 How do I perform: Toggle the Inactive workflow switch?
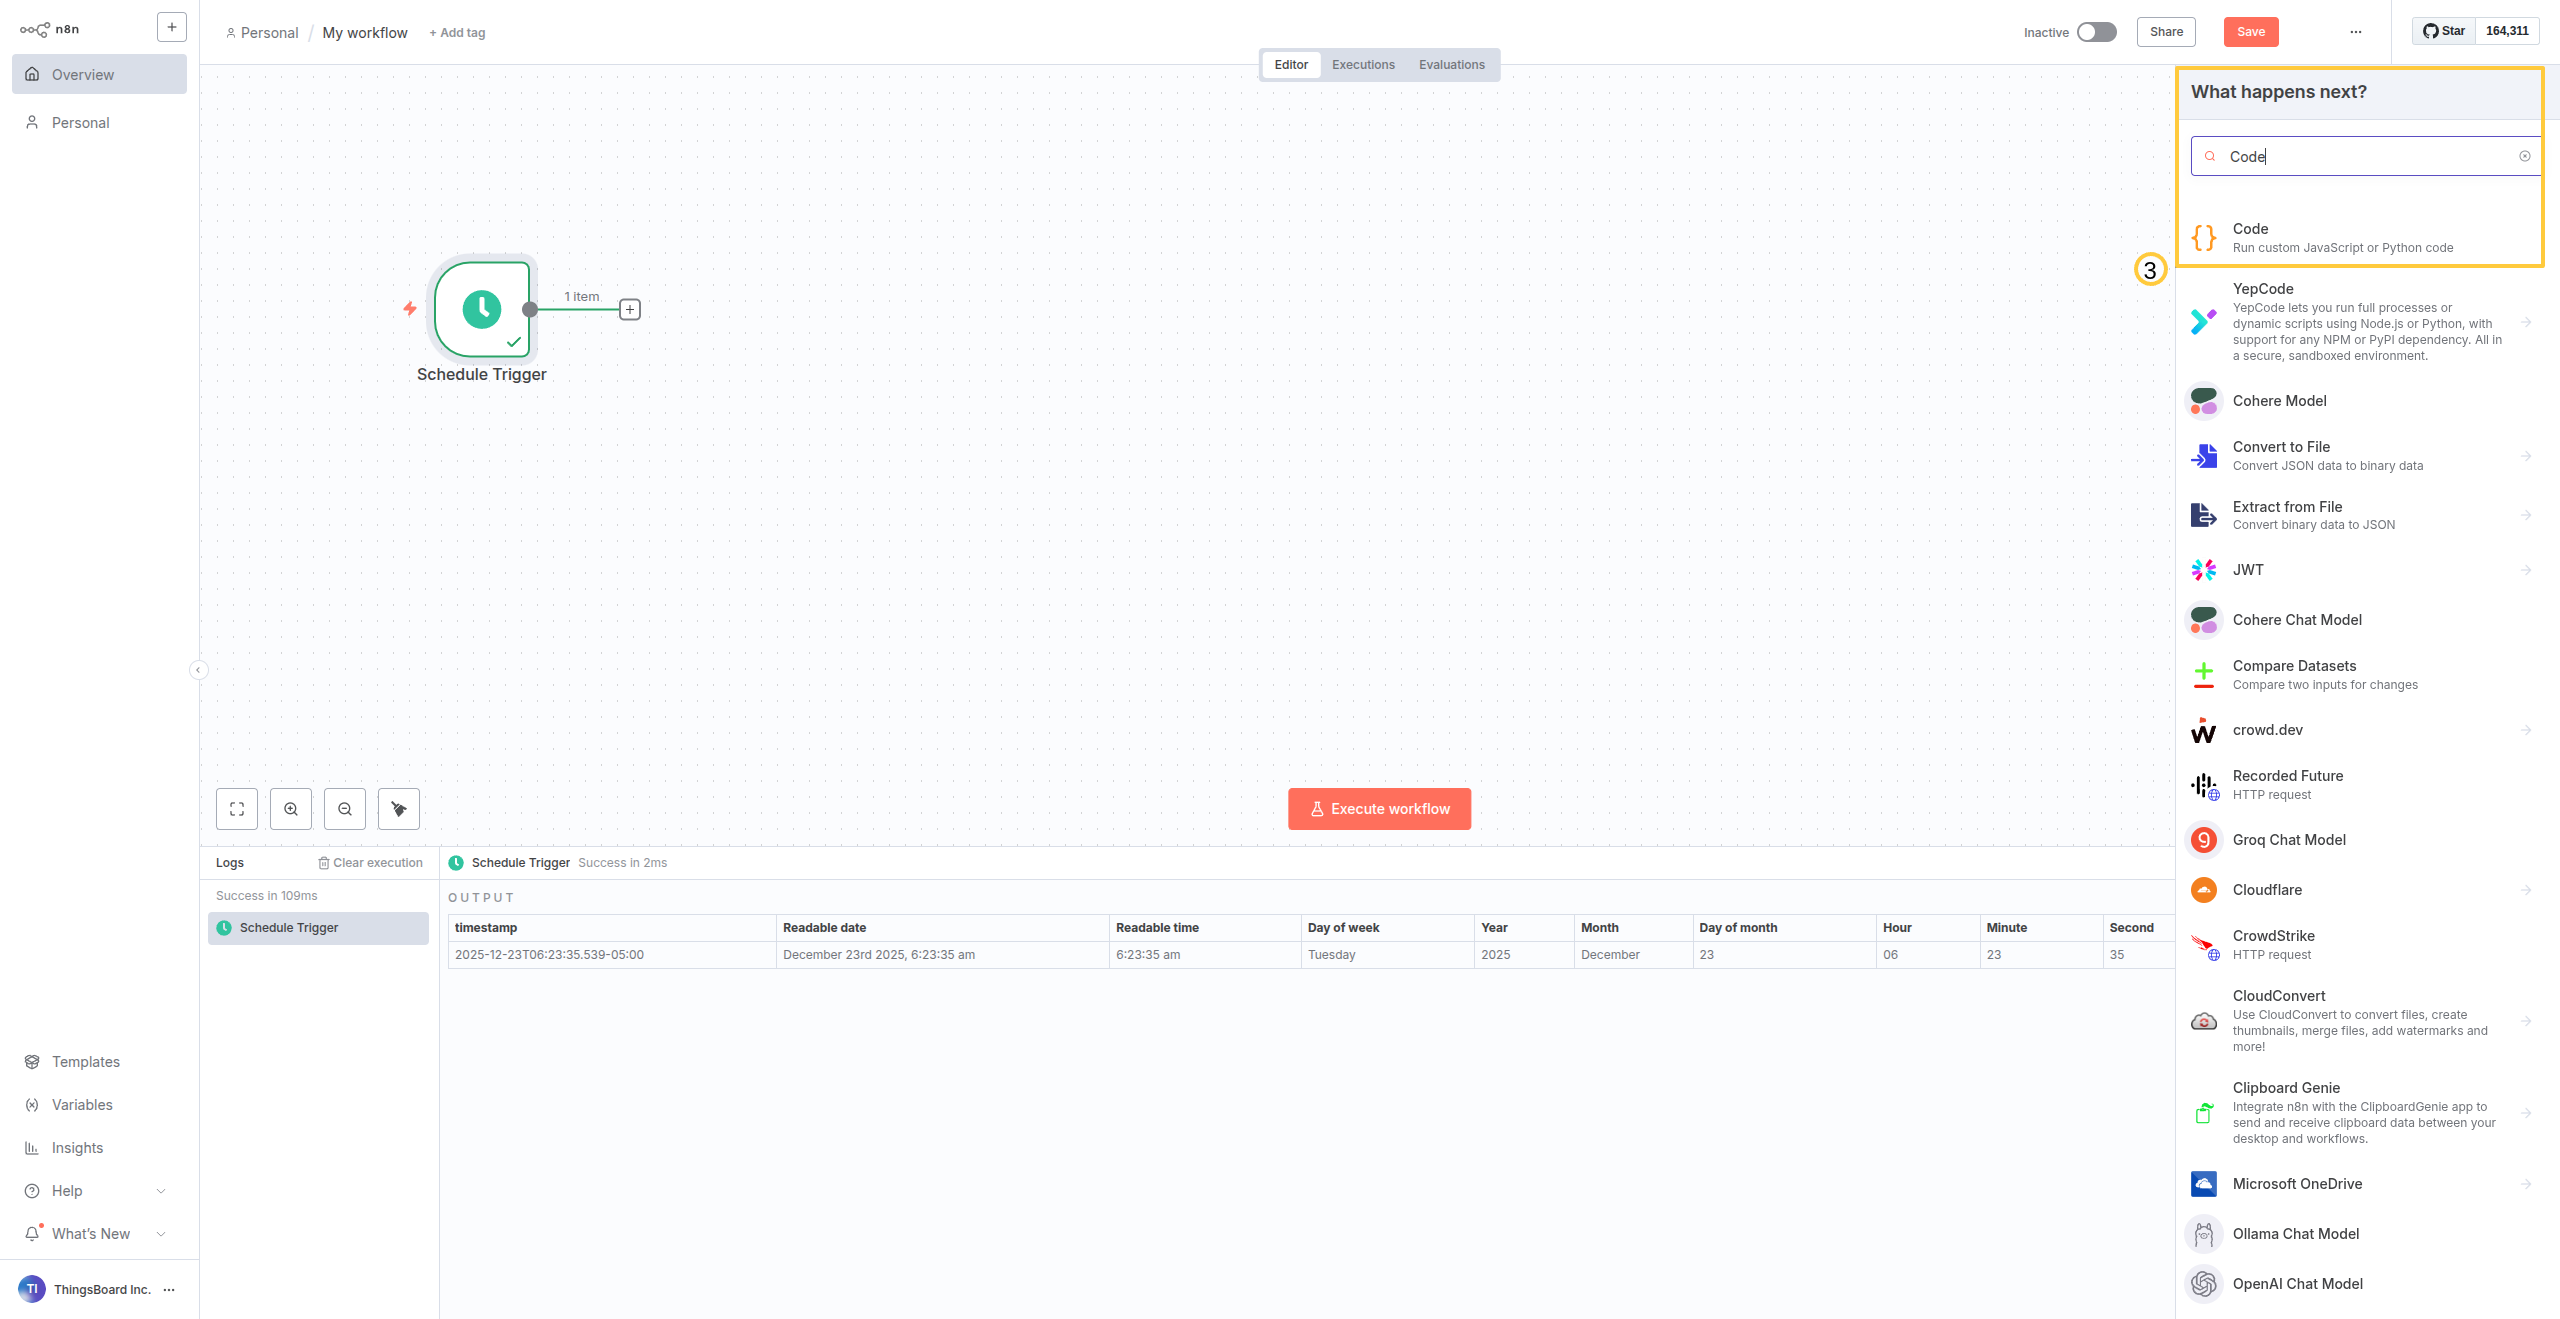point(2096,32)
